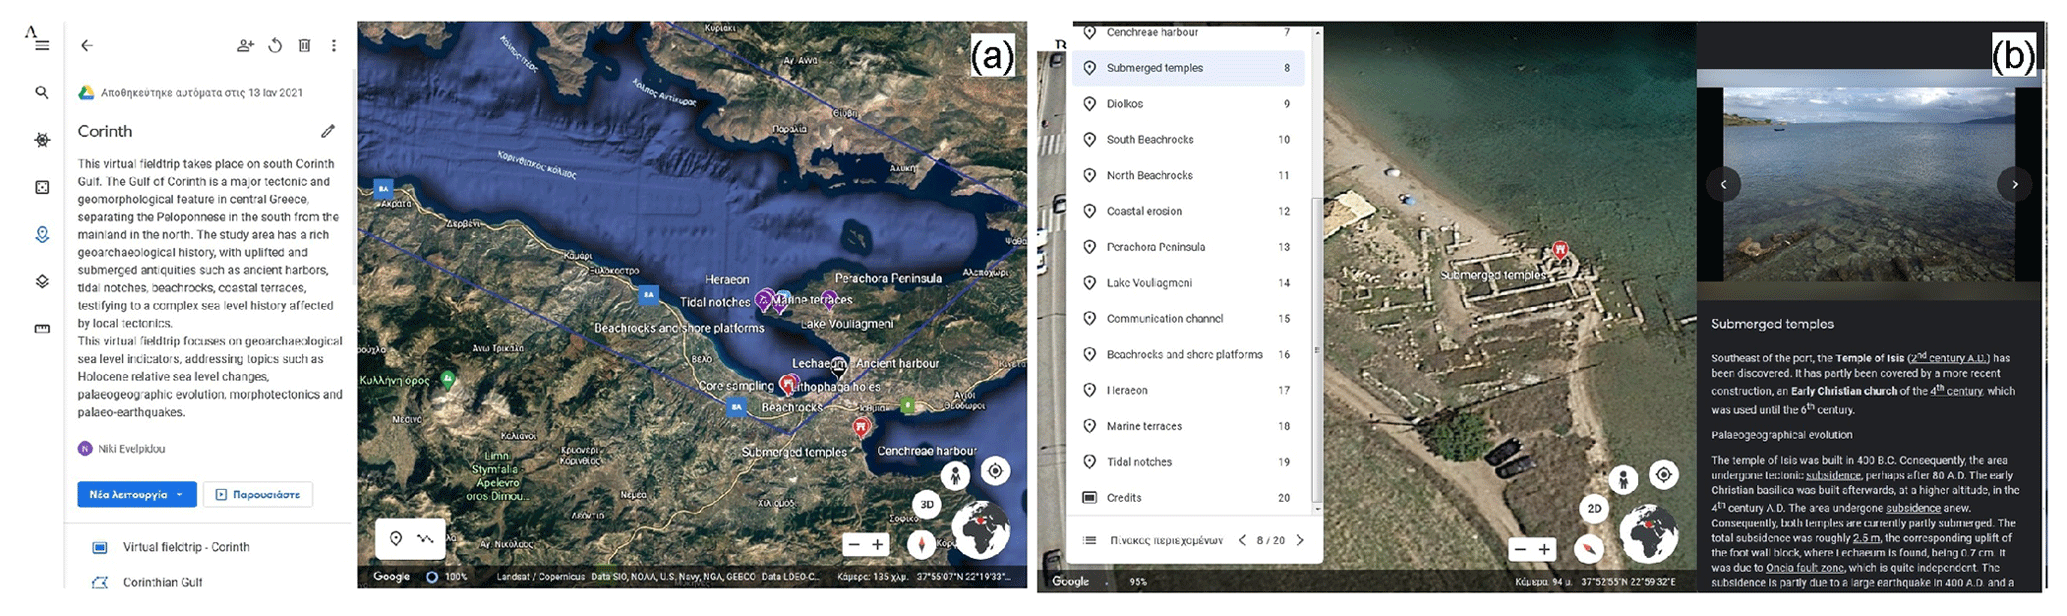The height and width of the screenshot is (616, 2067).
Task: Edit the Corinth title with pencil icon
Action: point(328,131)
